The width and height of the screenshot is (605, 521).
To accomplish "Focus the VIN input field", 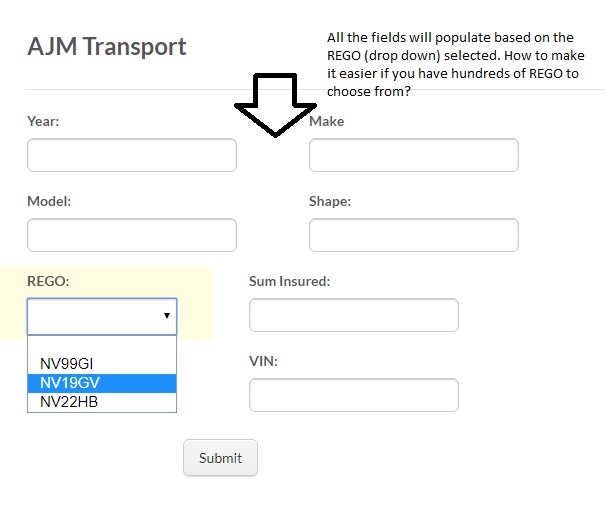I will coord(353,395).
